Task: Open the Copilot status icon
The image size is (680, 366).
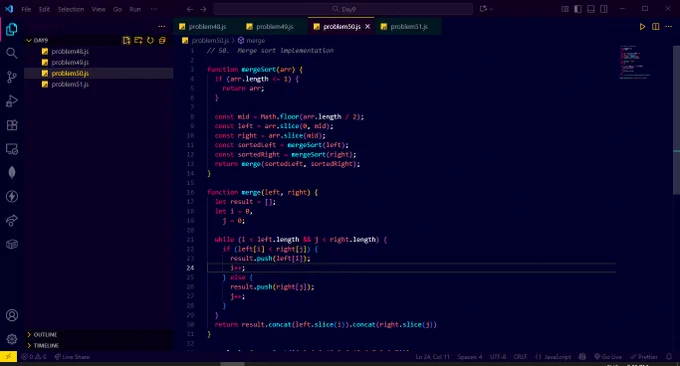Action: tap(582, 357)
